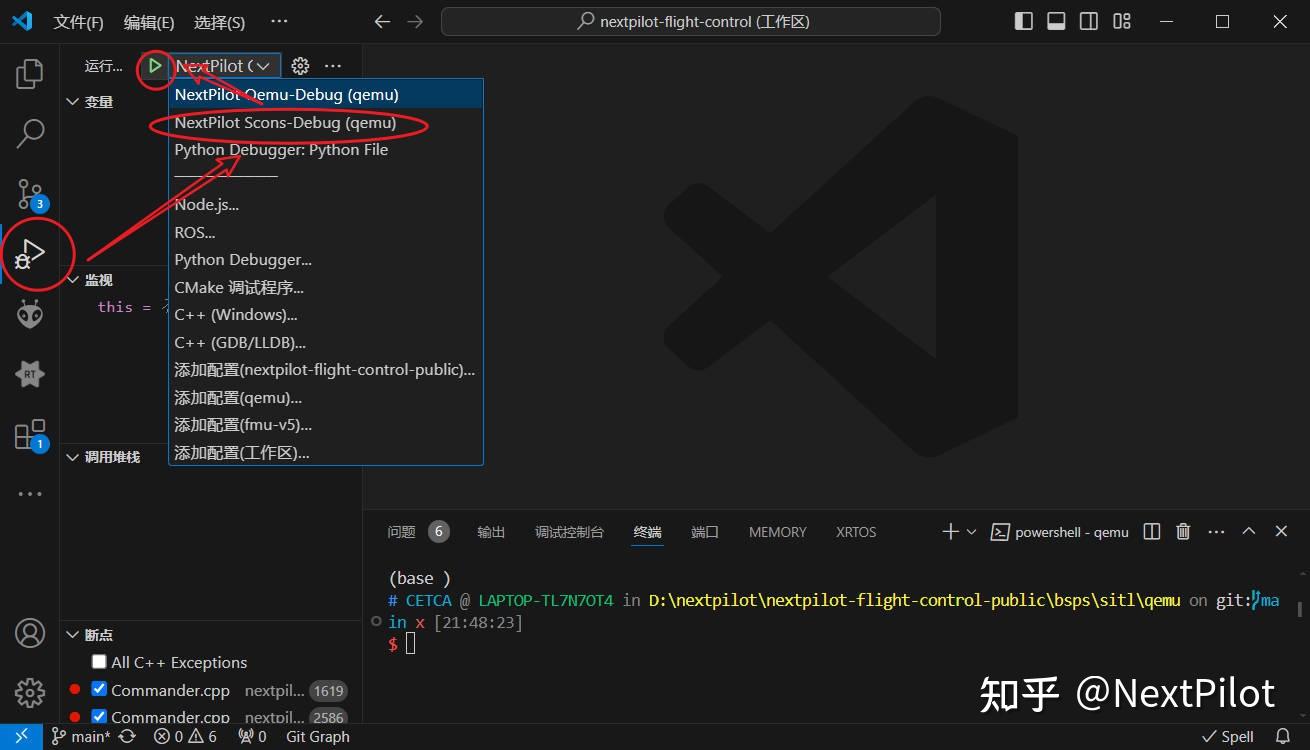Kill the terminal with the trash icon
1310x750 pixels.
[x=1183, y=532]
